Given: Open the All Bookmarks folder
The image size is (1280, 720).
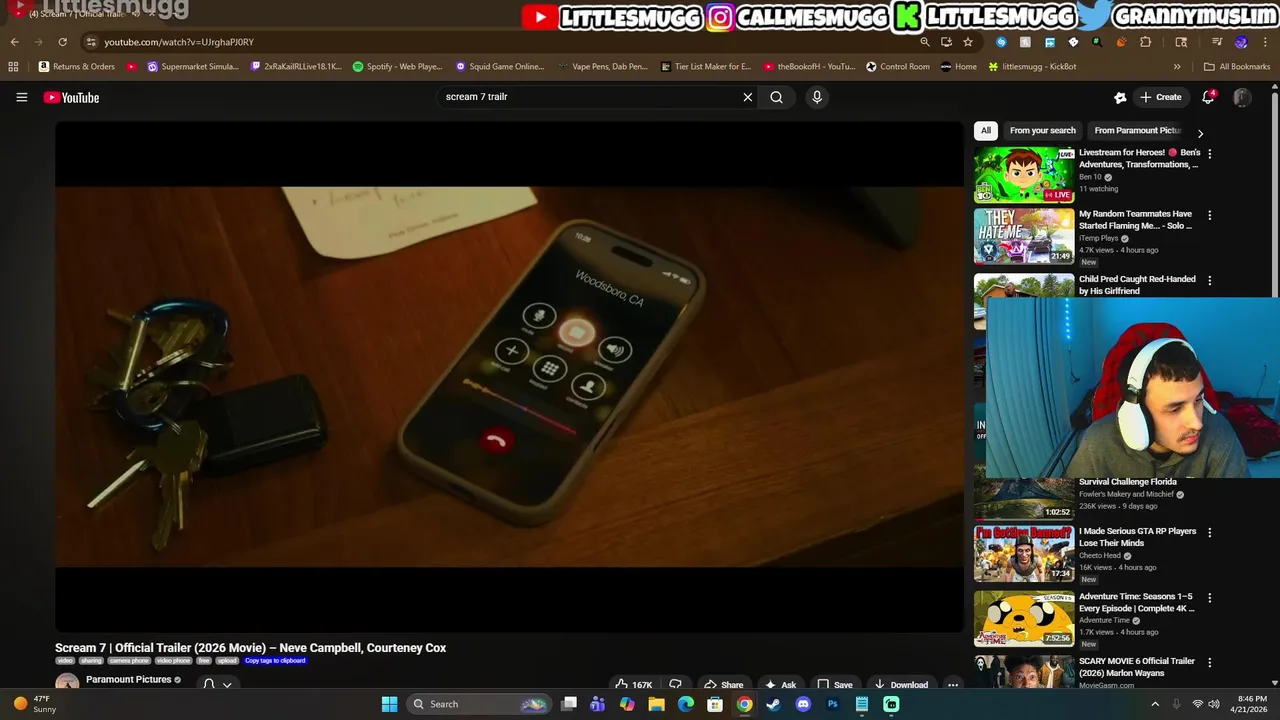Looking at the screenshot, I should click(1237, 67).
